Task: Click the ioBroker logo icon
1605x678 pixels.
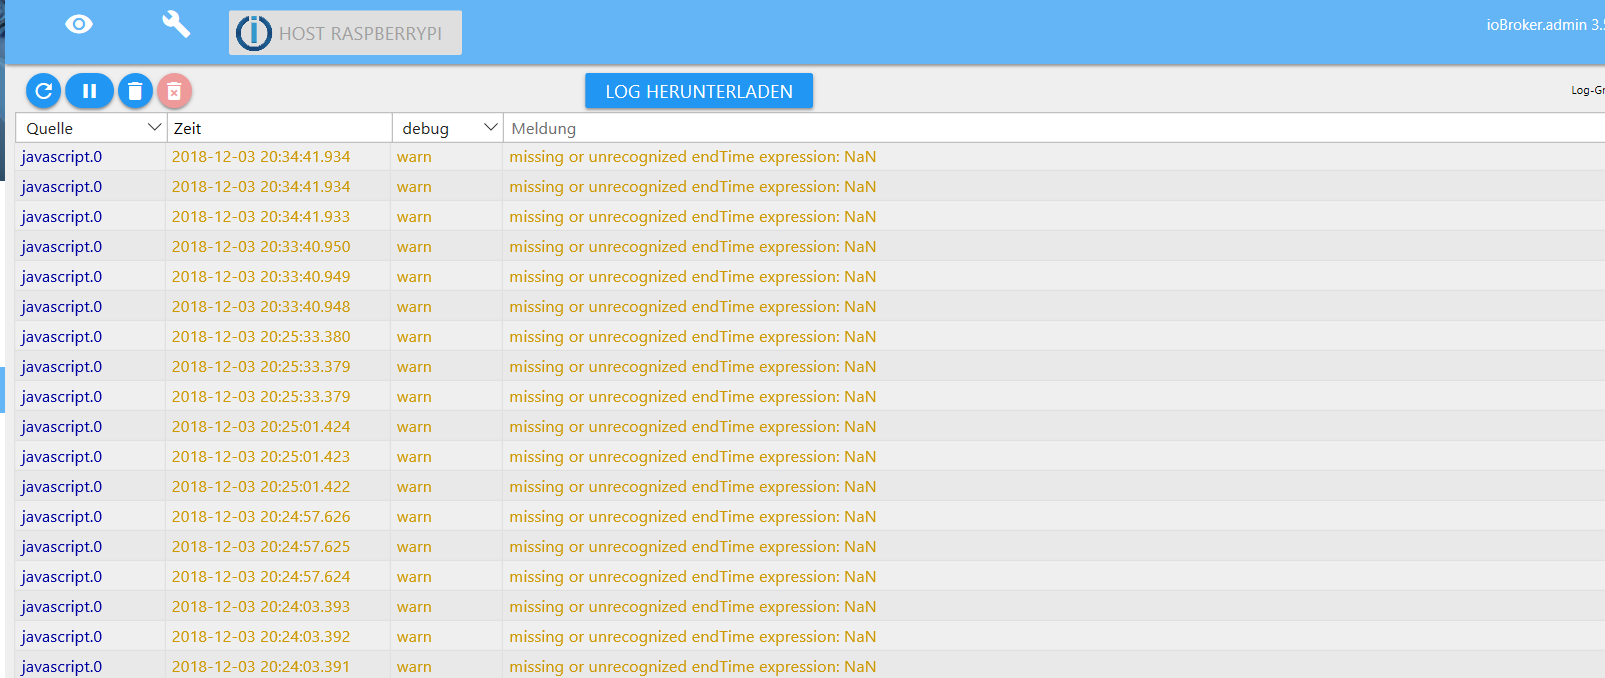Action: click(x=254, y=33)
